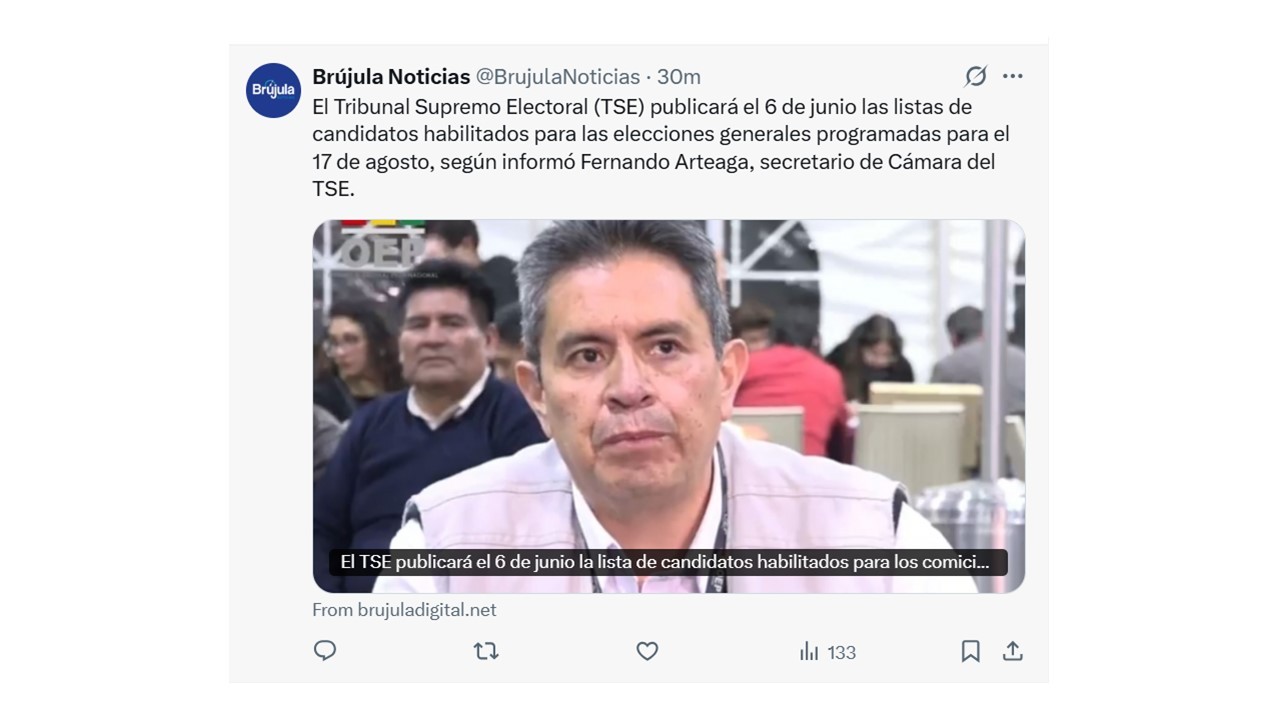
Task: Bookmark this post
Action: point(970,651)
